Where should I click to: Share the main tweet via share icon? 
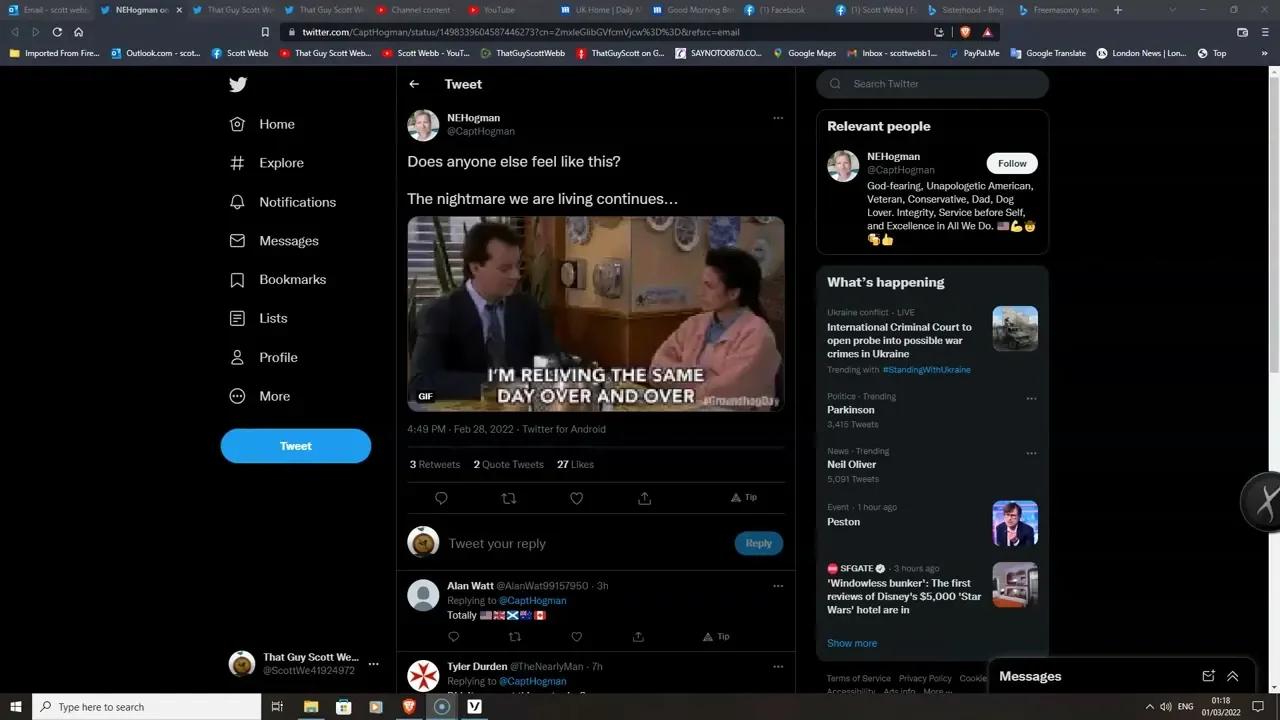pos(645,498)
